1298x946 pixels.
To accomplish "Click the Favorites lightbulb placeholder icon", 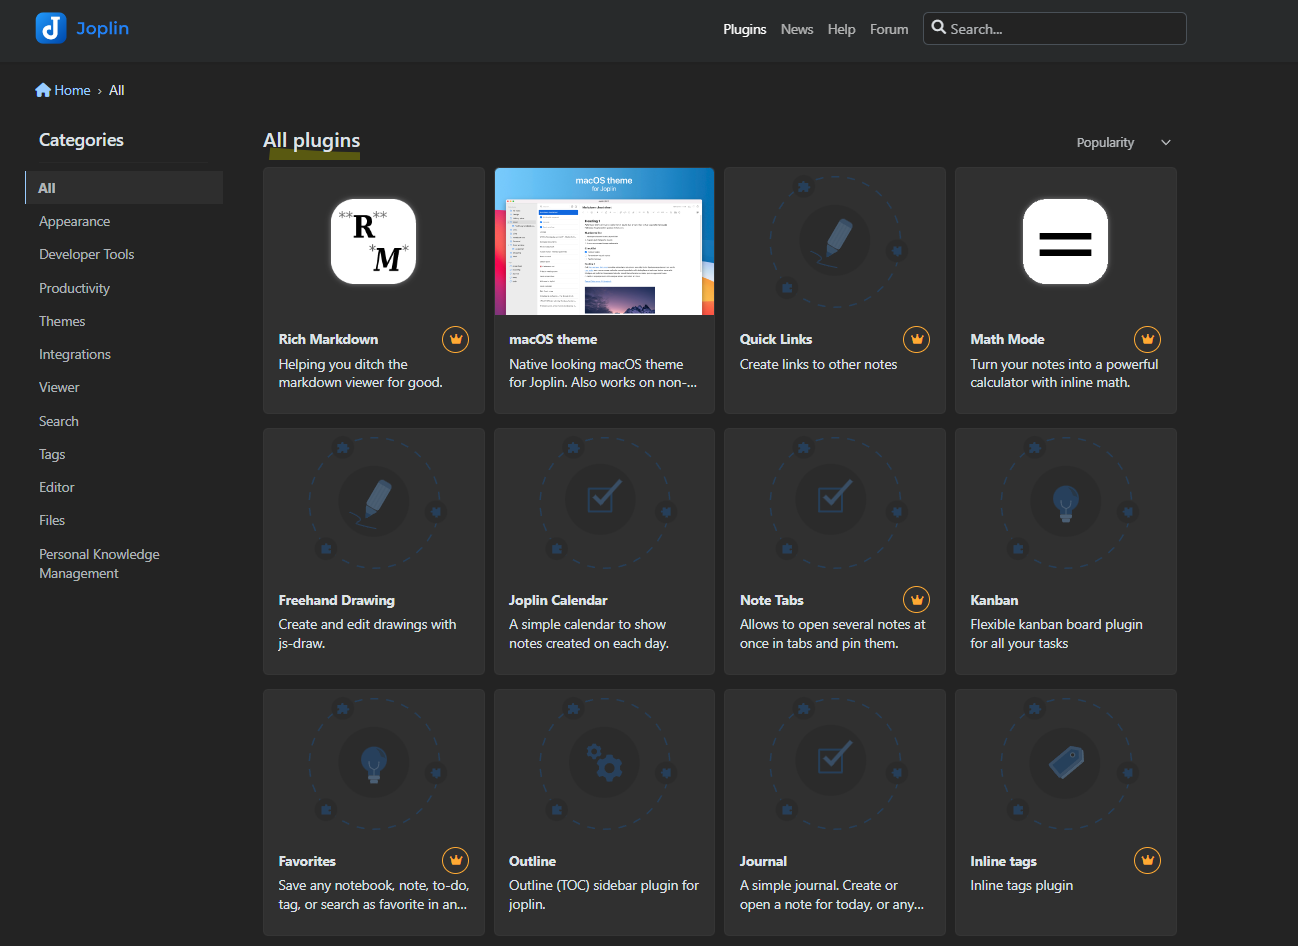I will 374,762.
